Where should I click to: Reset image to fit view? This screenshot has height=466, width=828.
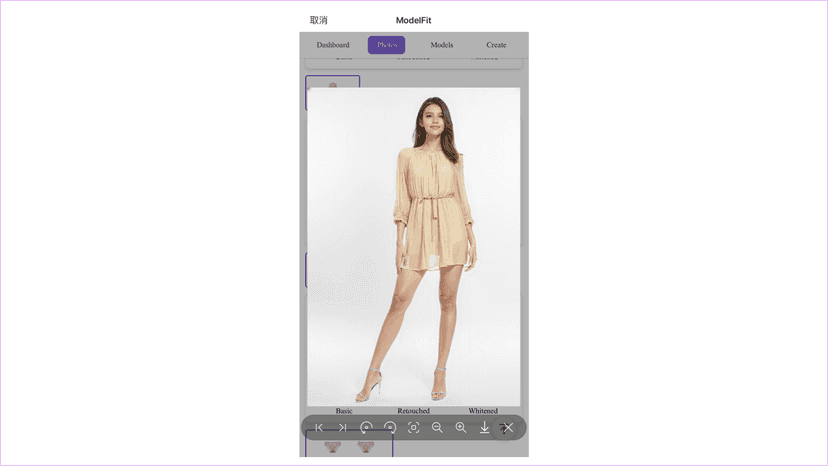point(413,427)
